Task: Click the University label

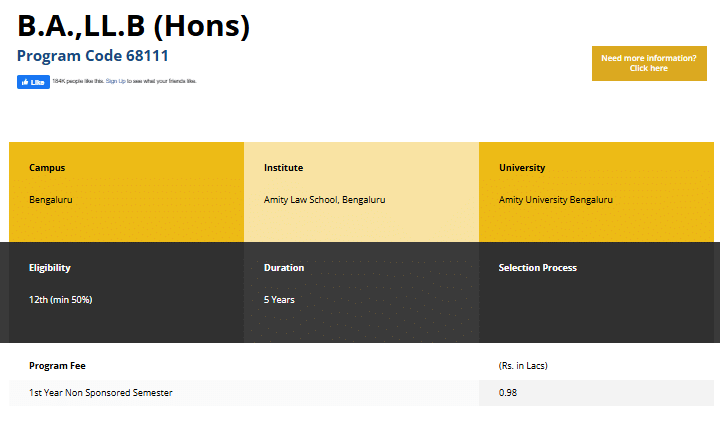Action: click(x=522, y=168)
